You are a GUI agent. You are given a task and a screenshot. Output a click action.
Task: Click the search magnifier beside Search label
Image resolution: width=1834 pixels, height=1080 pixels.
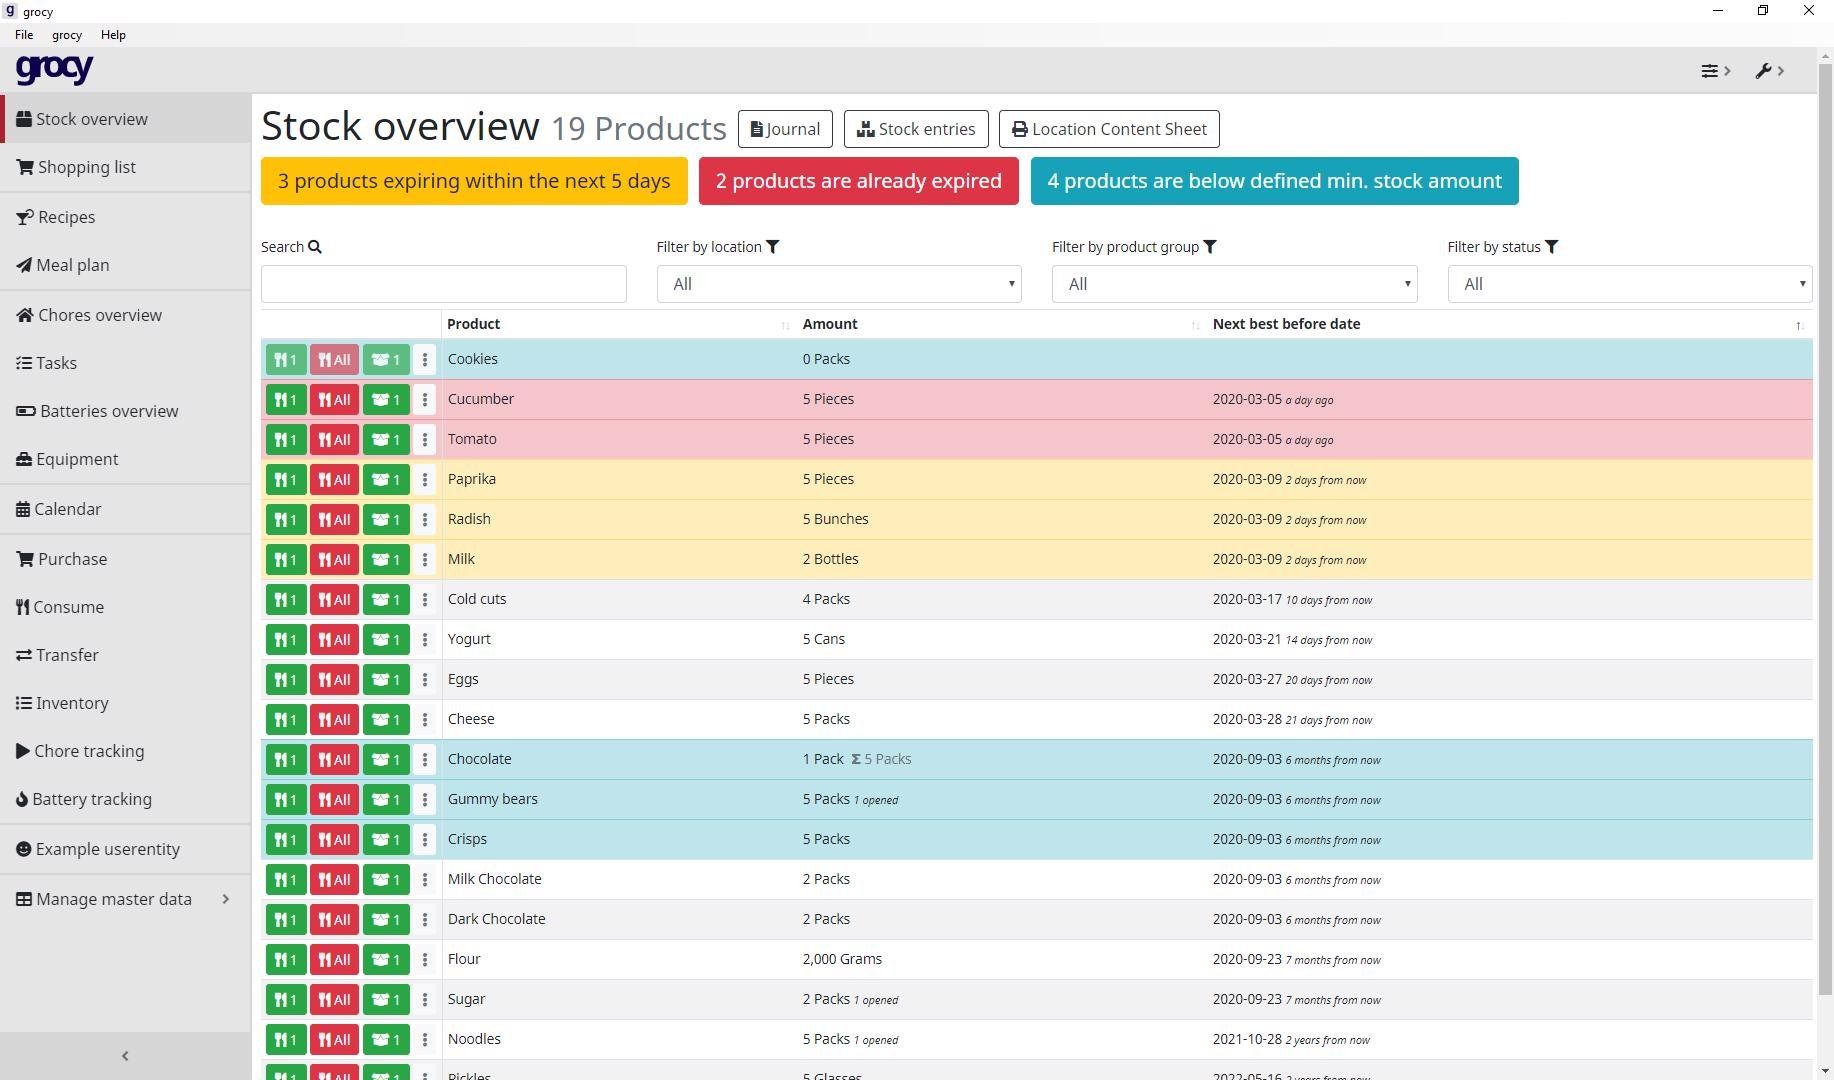click(x=315, y=246)
